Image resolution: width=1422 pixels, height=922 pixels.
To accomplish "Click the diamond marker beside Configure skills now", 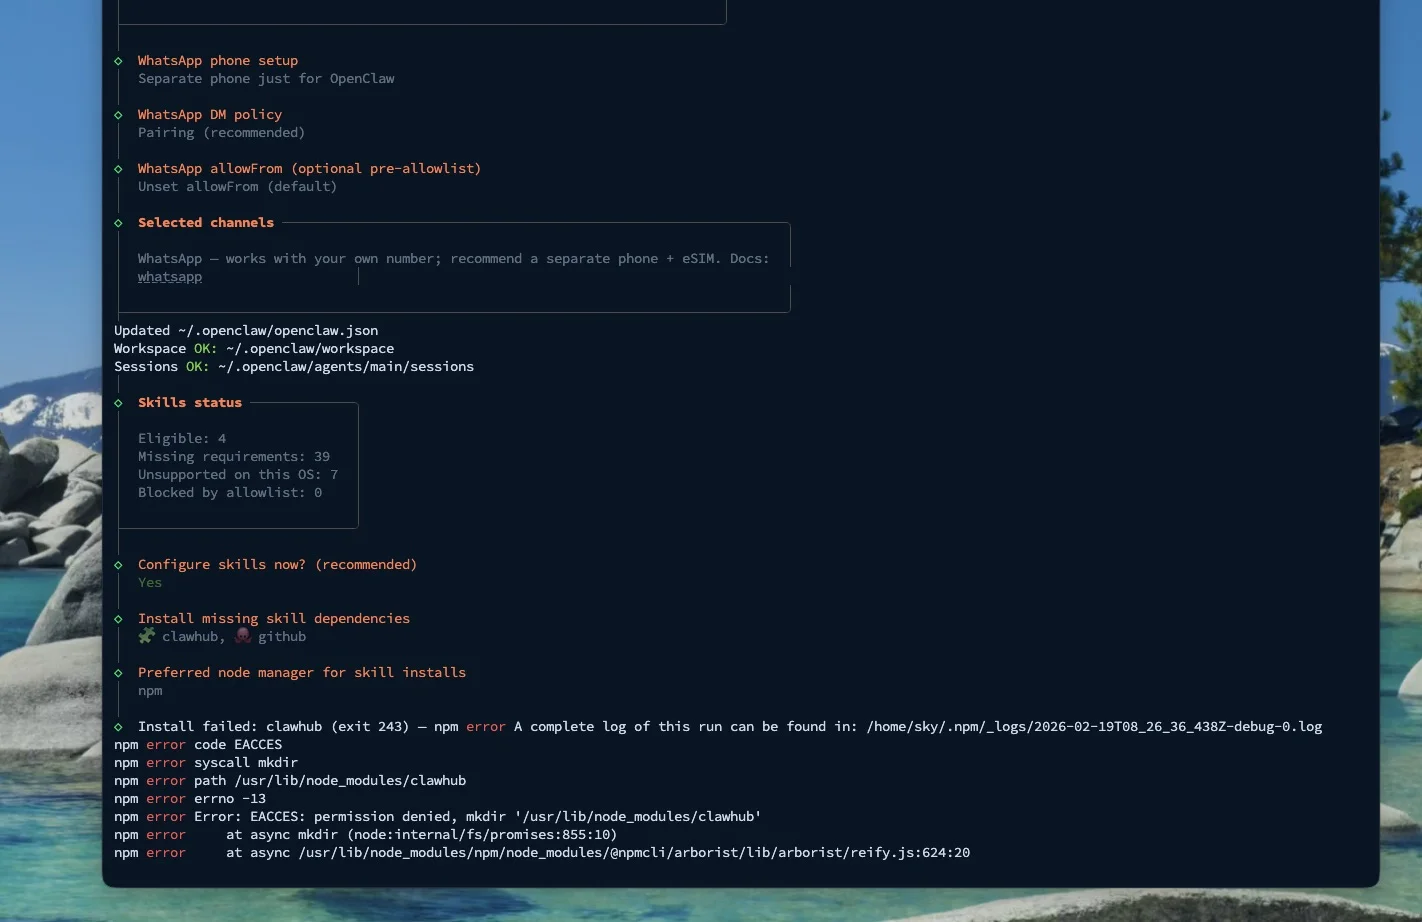I will [x=118, y=565].
